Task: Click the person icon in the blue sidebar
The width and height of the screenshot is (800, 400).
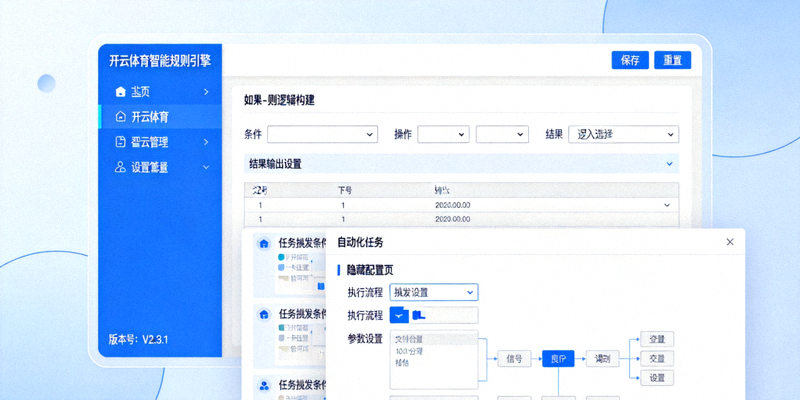Action: (x=120, y=167)
